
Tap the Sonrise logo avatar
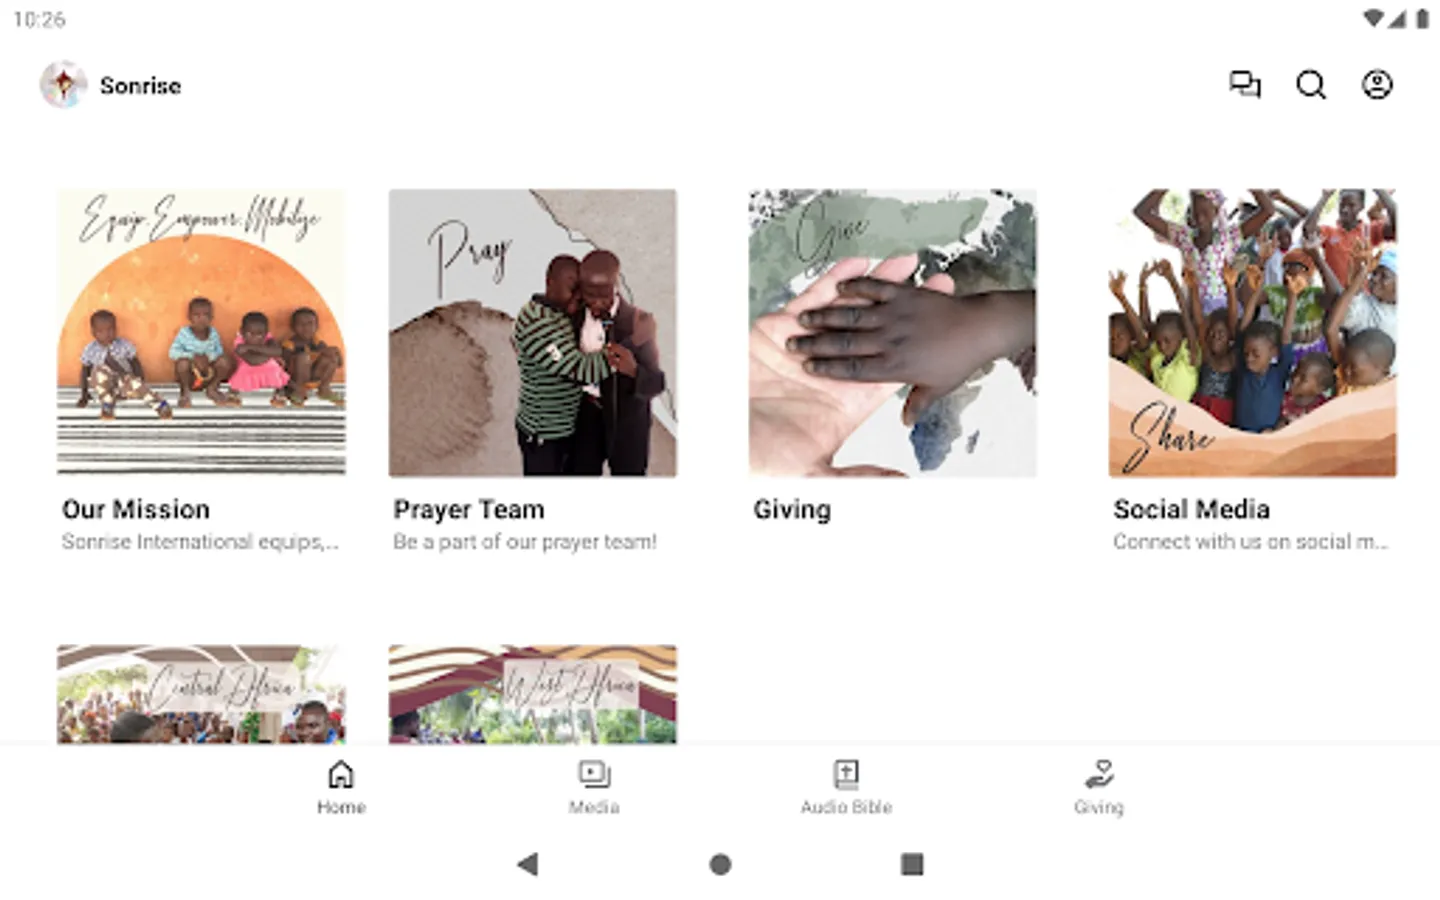(x=64, y=85)
